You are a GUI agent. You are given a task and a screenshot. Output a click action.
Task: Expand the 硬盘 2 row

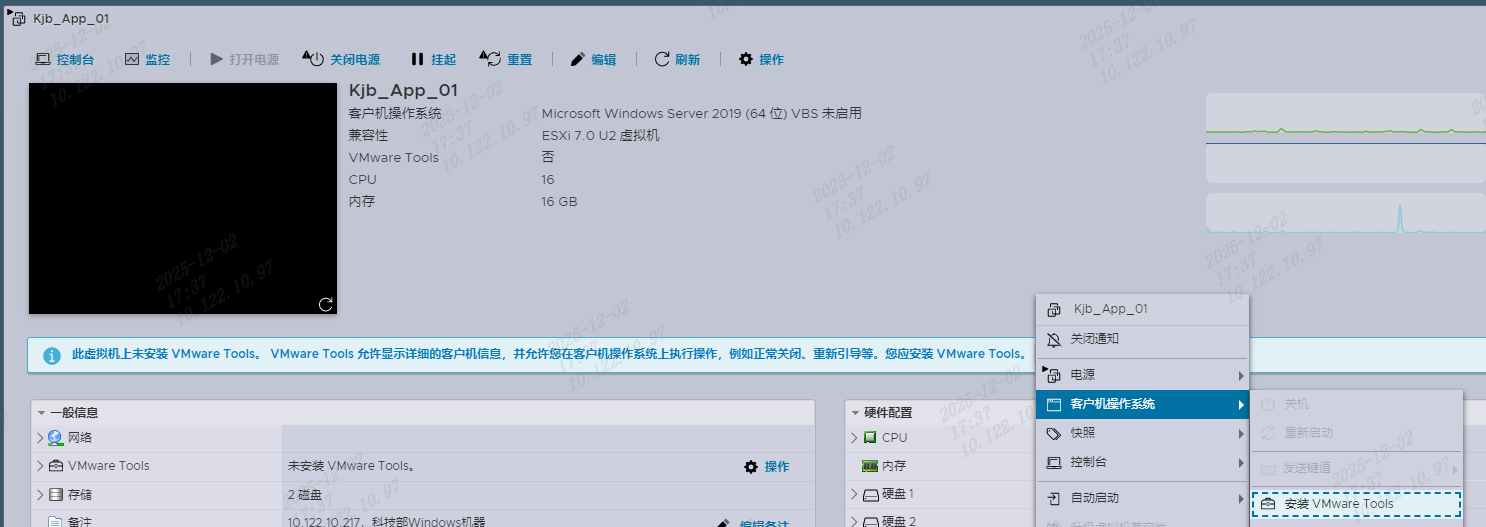[855, 521]
